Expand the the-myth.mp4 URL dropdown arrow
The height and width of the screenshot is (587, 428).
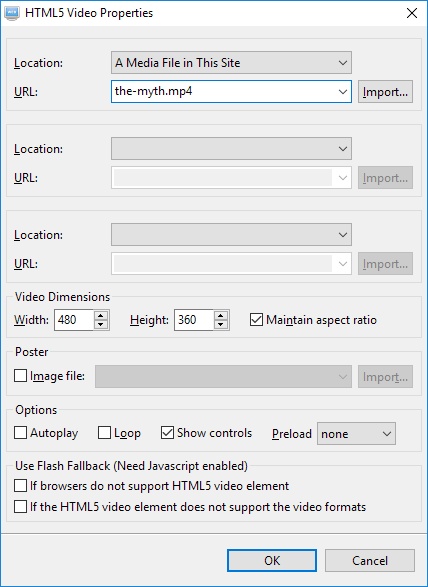click(x=342, y=91)
